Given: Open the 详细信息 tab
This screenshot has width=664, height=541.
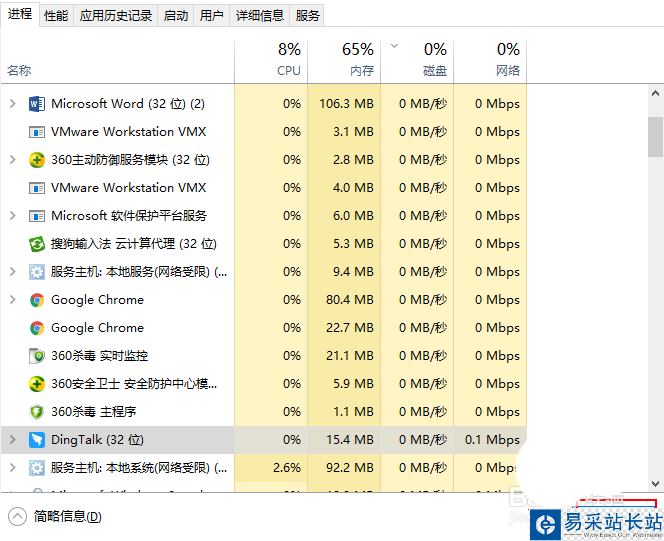Looking at the screenshot, I should [x=260, y=16].
